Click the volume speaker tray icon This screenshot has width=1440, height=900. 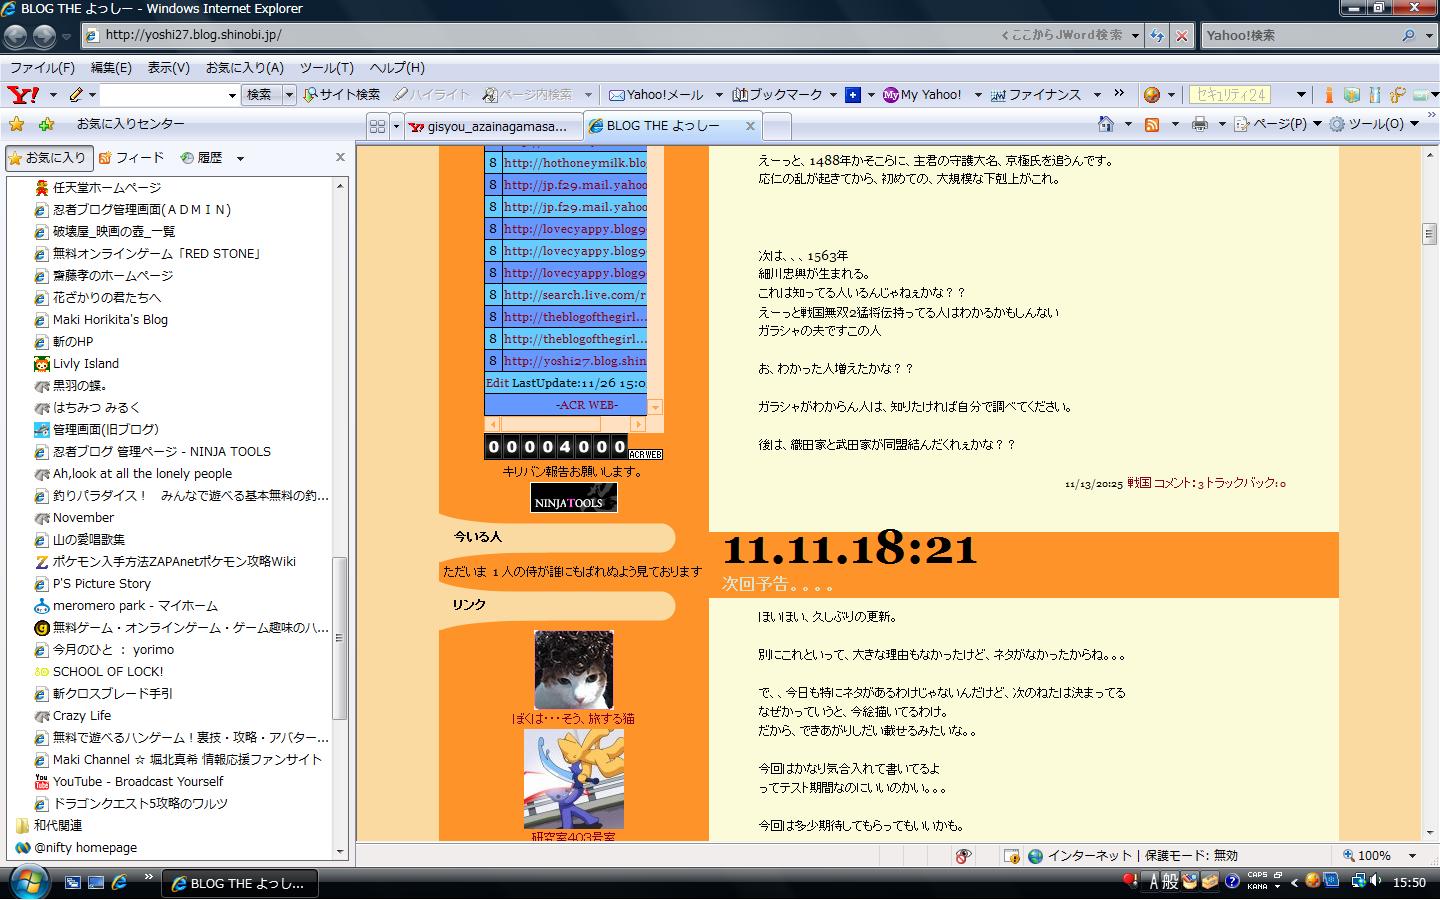tap(1378, 881)
